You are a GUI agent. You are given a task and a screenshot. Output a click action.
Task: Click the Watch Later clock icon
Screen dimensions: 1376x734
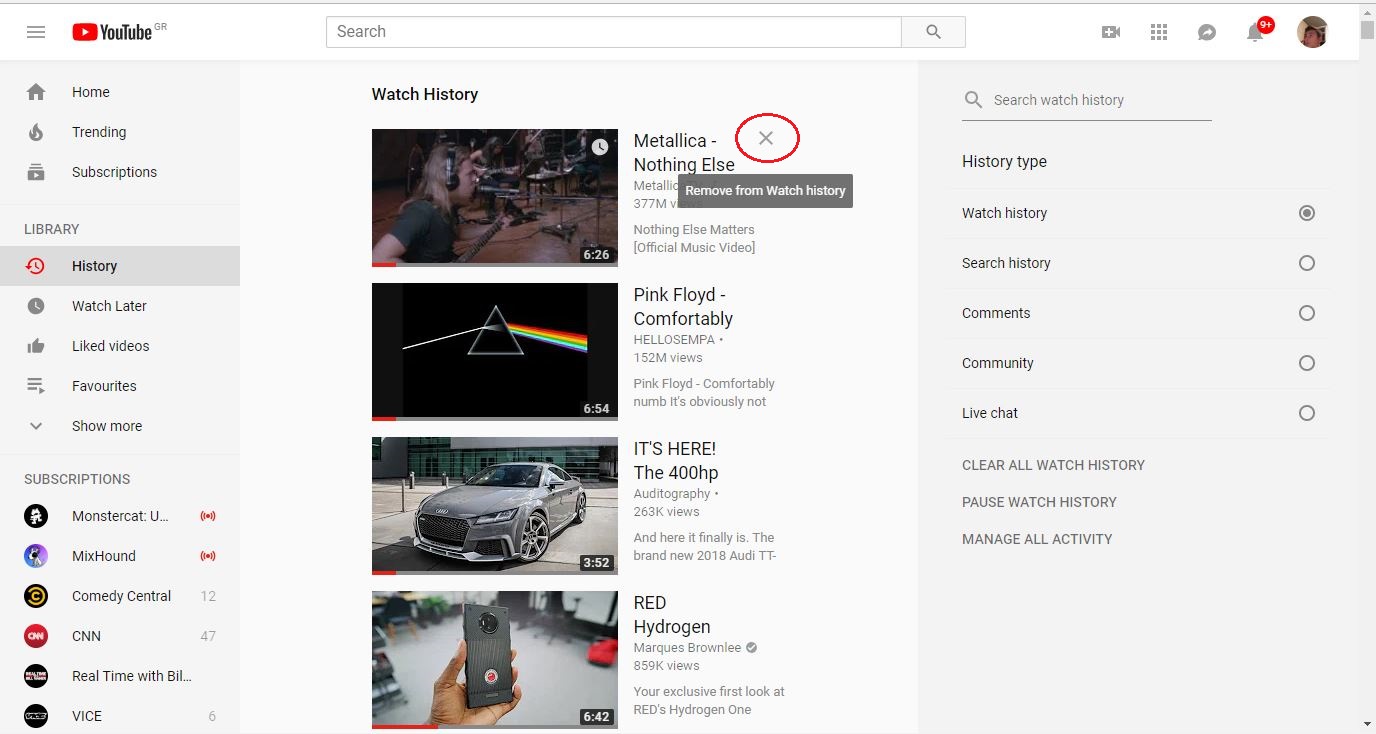coord(36,306)
